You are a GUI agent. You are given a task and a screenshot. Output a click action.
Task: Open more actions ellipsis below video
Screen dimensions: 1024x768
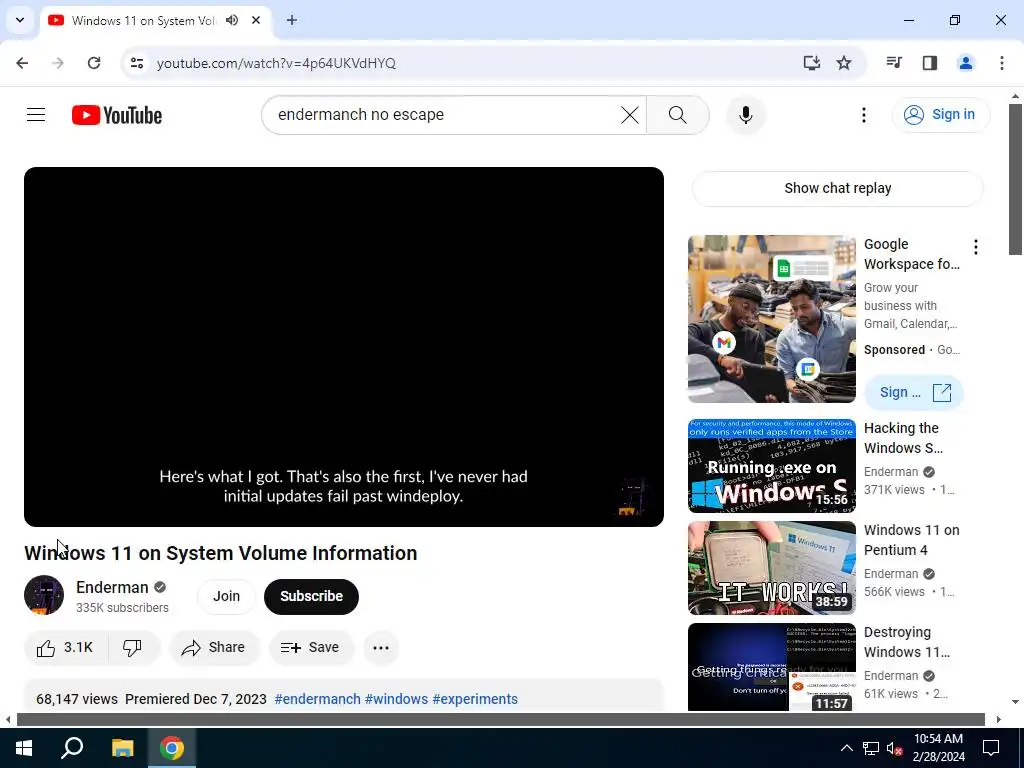point(381,647)
